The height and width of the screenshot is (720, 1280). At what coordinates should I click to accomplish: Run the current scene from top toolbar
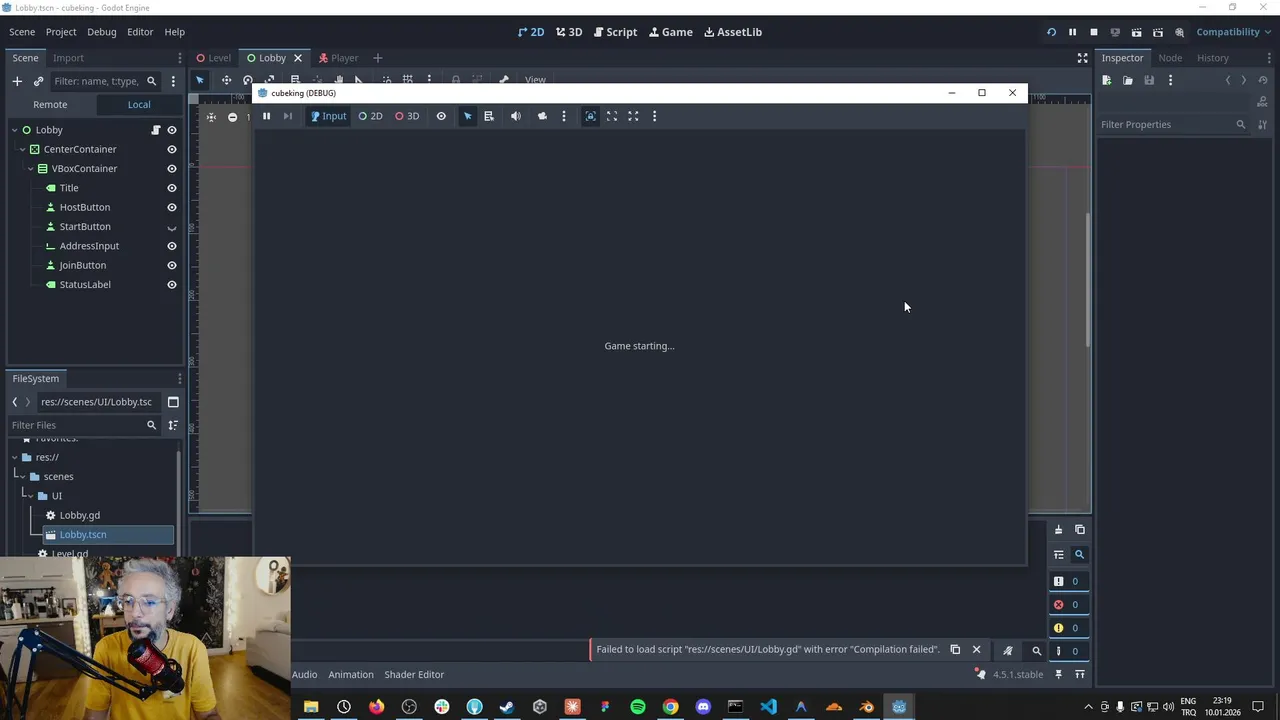[x=1136, y=32]
